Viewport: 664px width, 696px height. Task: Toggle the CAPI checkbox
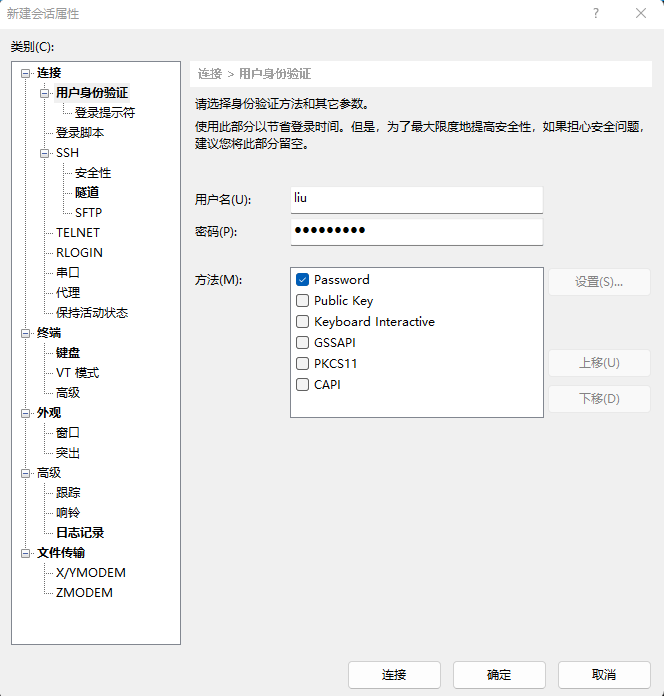click(302, 384)
